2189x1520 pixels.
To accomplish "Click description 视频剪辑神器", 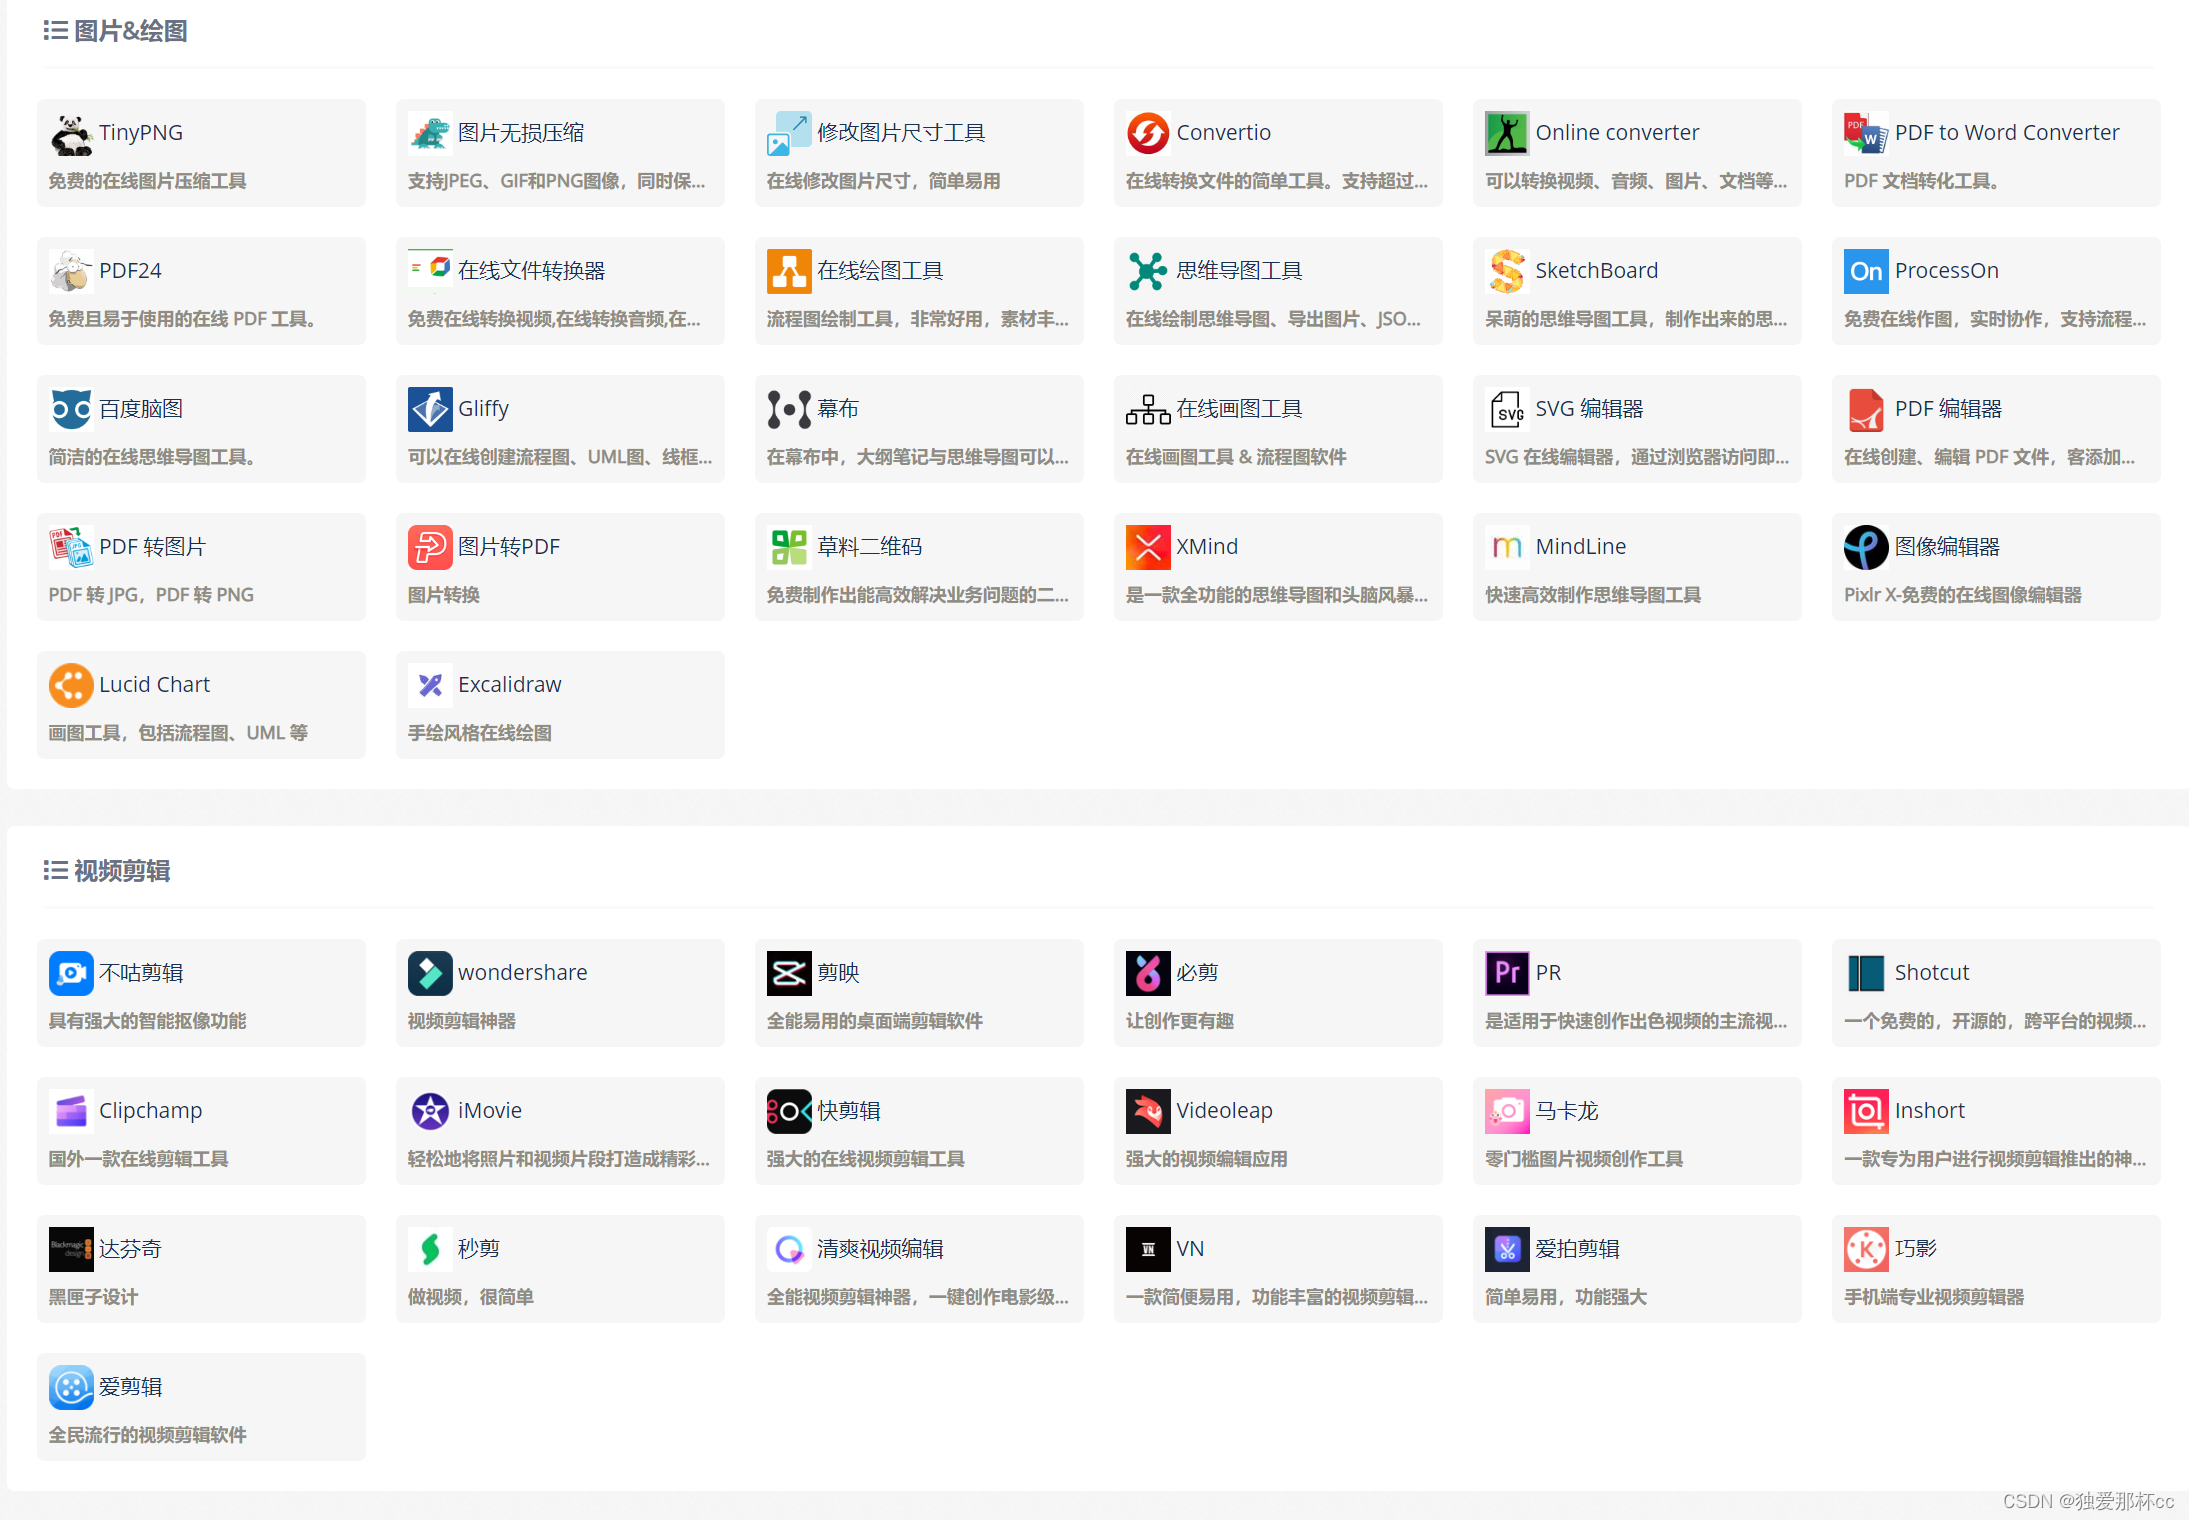I will [x=462, y=1021].
